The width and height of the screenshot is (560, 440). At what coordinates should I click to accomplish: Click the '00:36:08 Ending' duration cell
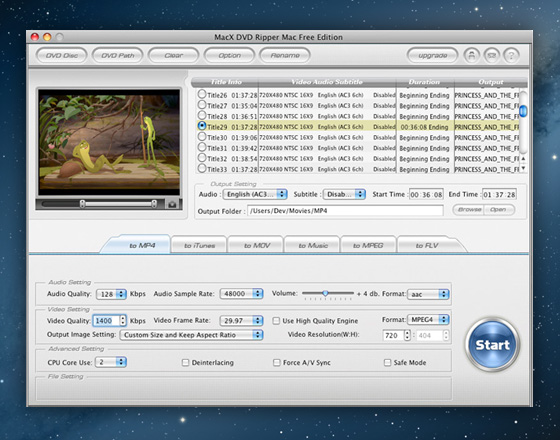pos(424,127)
